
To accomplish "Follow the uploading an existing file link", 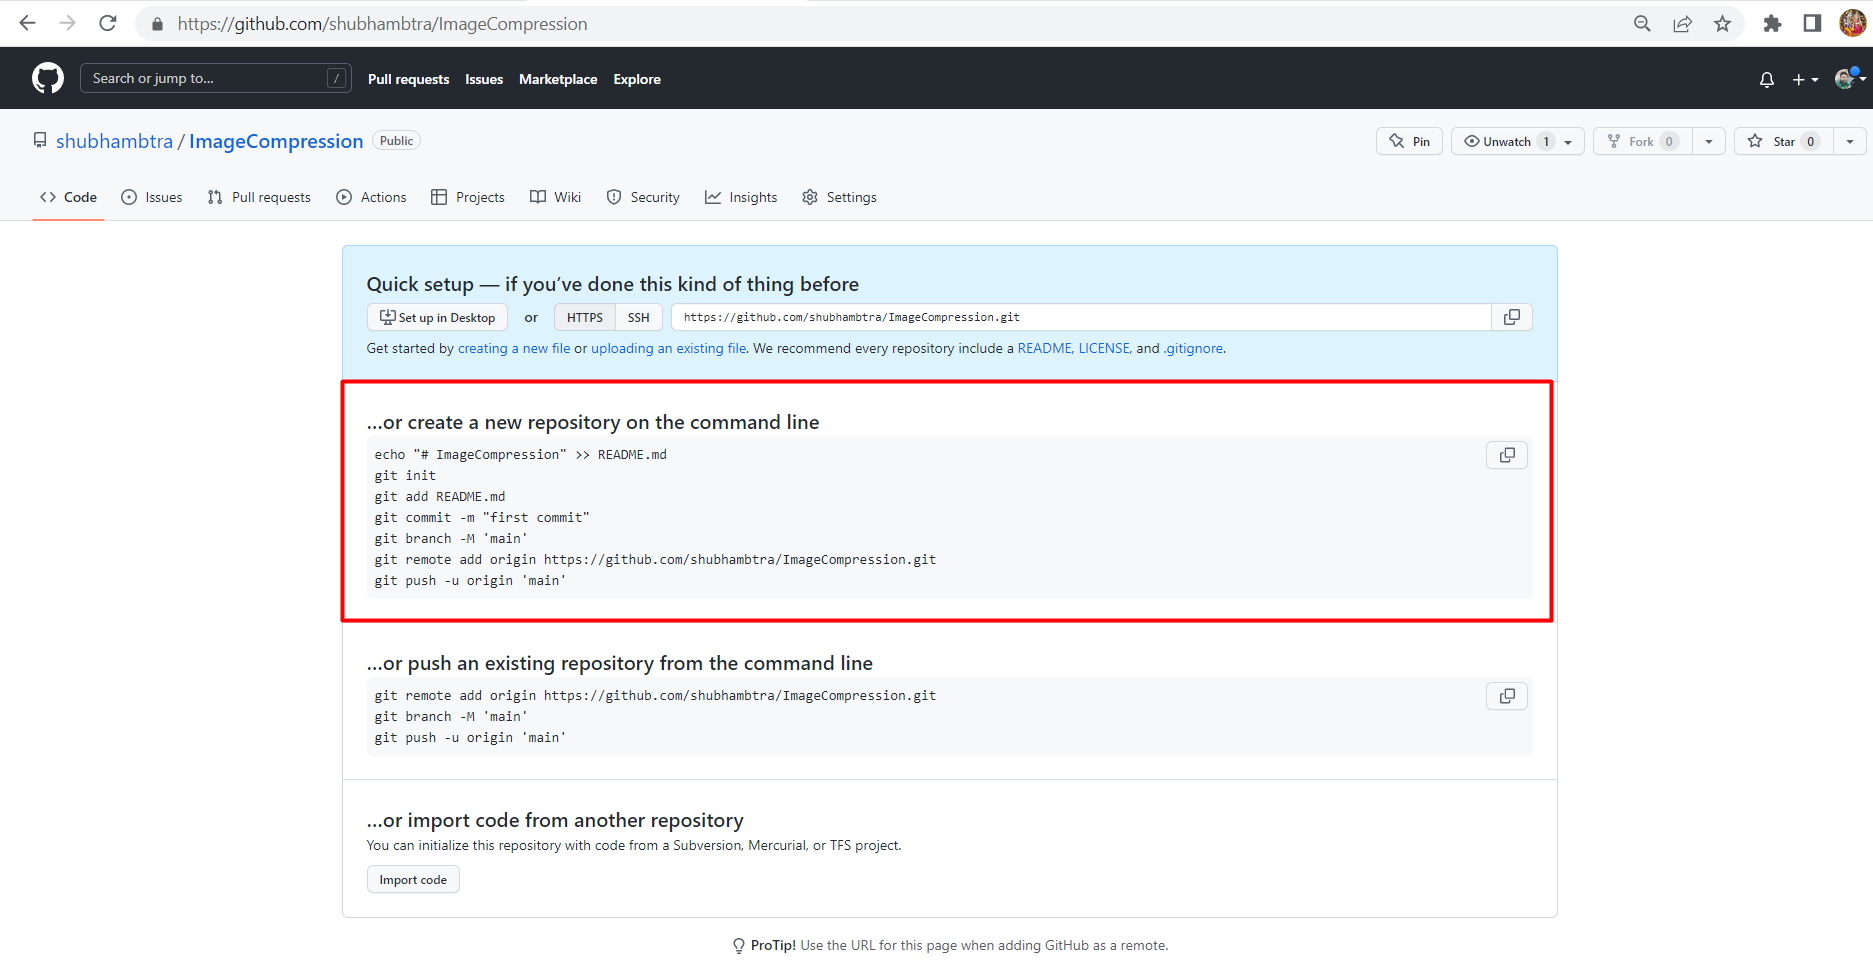I will click(x=669, y=348).
